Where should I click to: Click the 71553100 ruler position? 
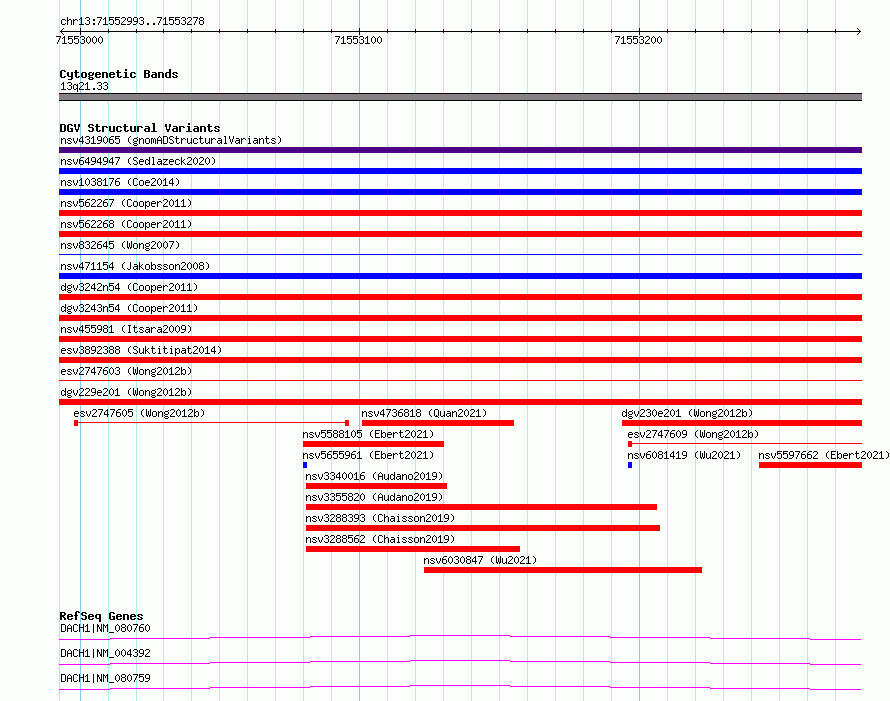pos(358,40)
